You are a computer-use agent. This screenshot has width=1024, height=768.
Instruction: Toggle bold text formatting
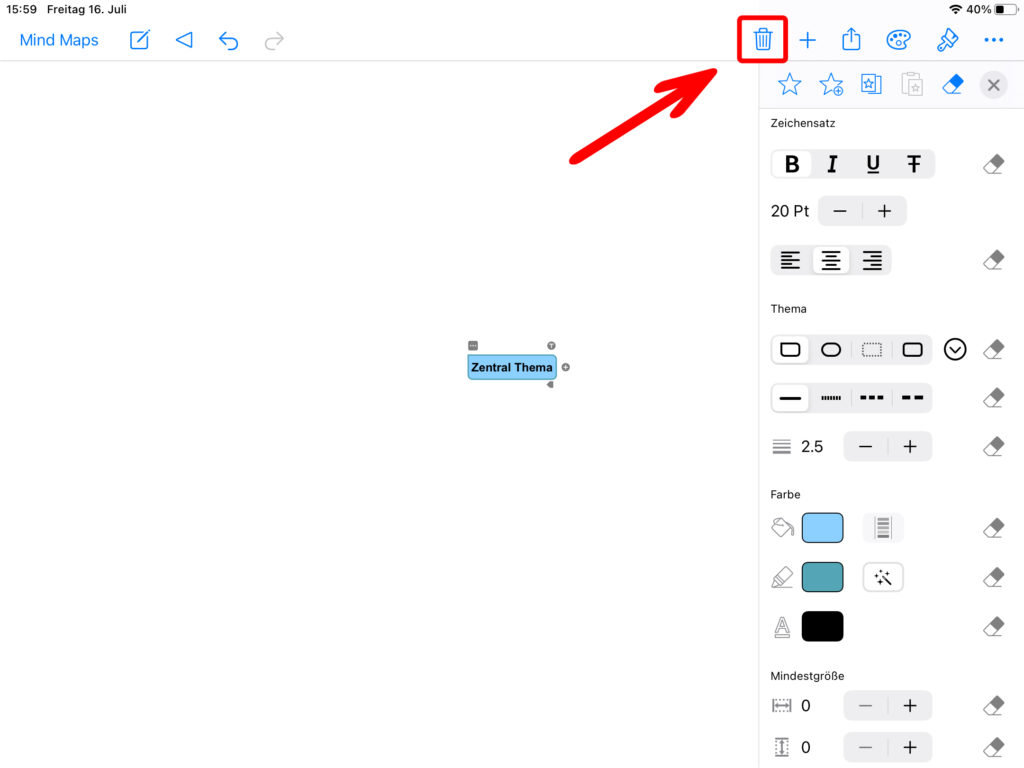point(792,164)
